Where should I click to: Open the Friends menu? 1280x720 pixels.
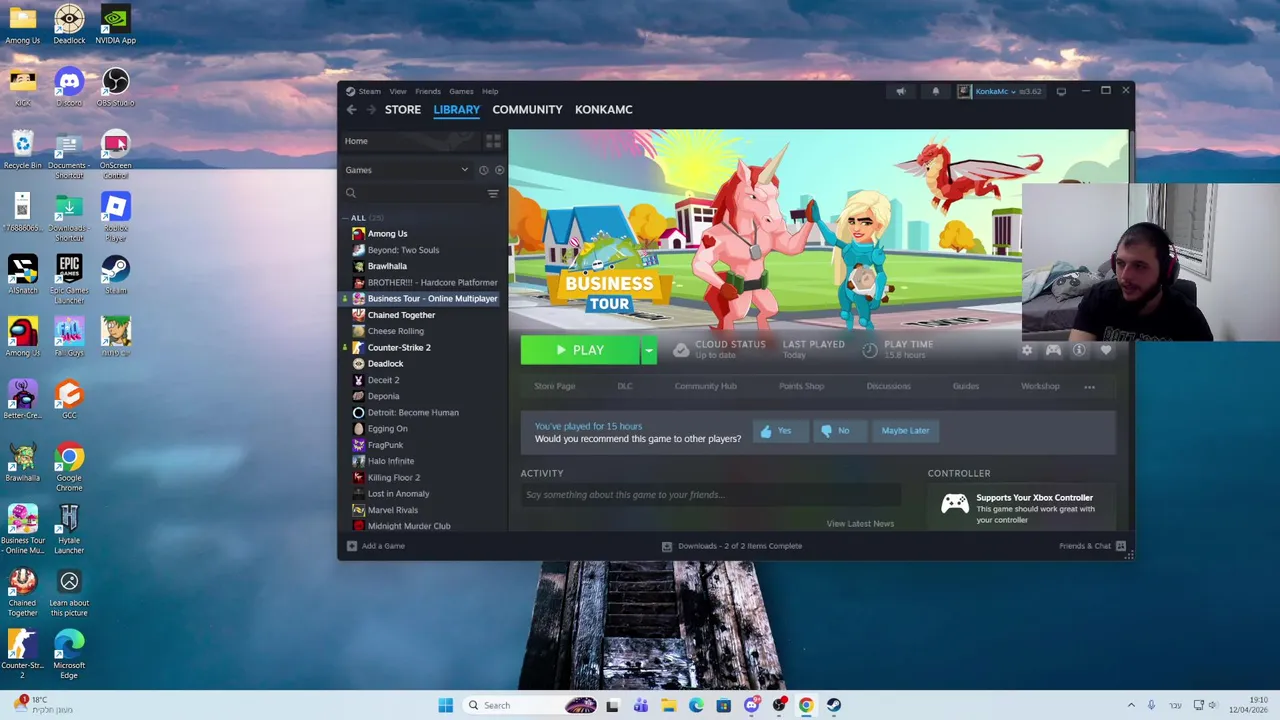[x=428, y=91]
